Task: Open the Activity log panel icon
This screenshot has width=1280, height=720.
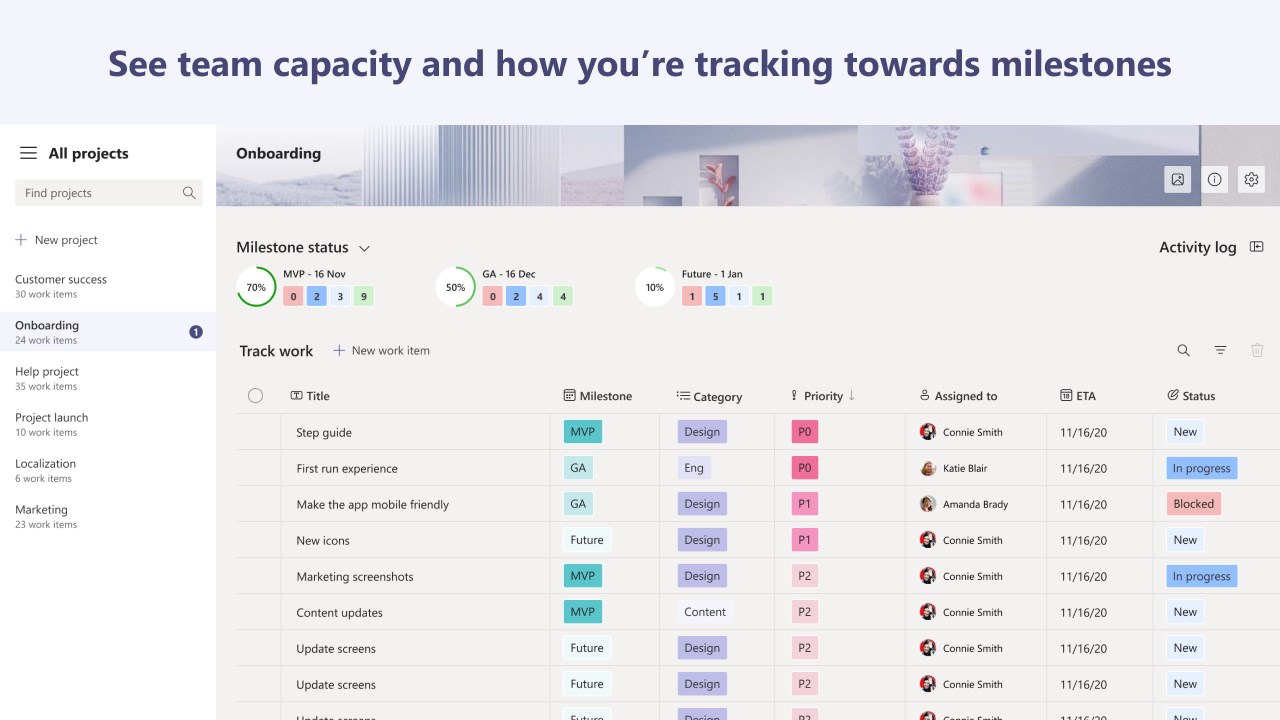Action: 1257,247
